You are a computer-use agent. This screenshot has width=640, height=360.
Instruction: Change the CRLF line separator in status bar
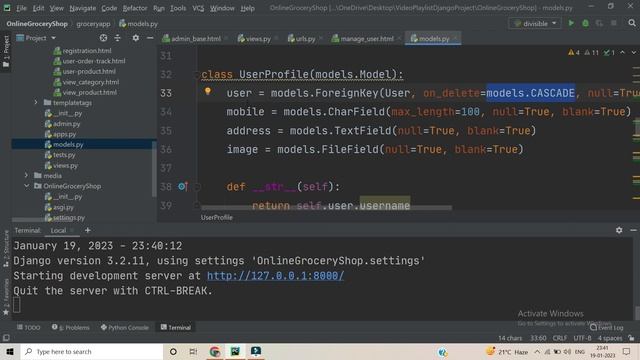pos(560,338)
